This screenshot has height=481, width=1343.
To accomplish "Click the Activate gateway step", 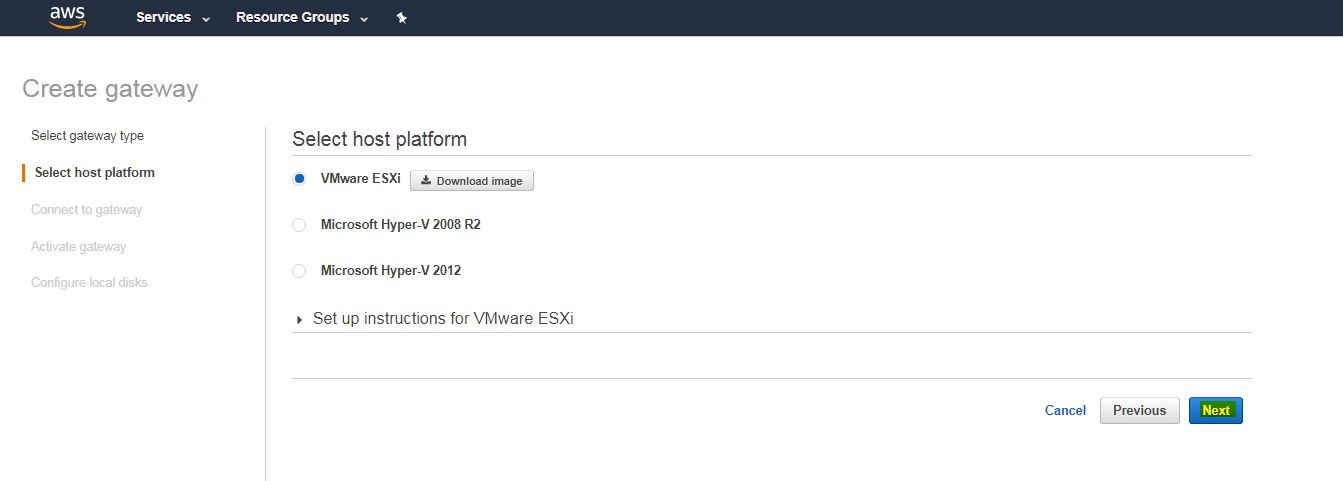I will pos(79,247).
